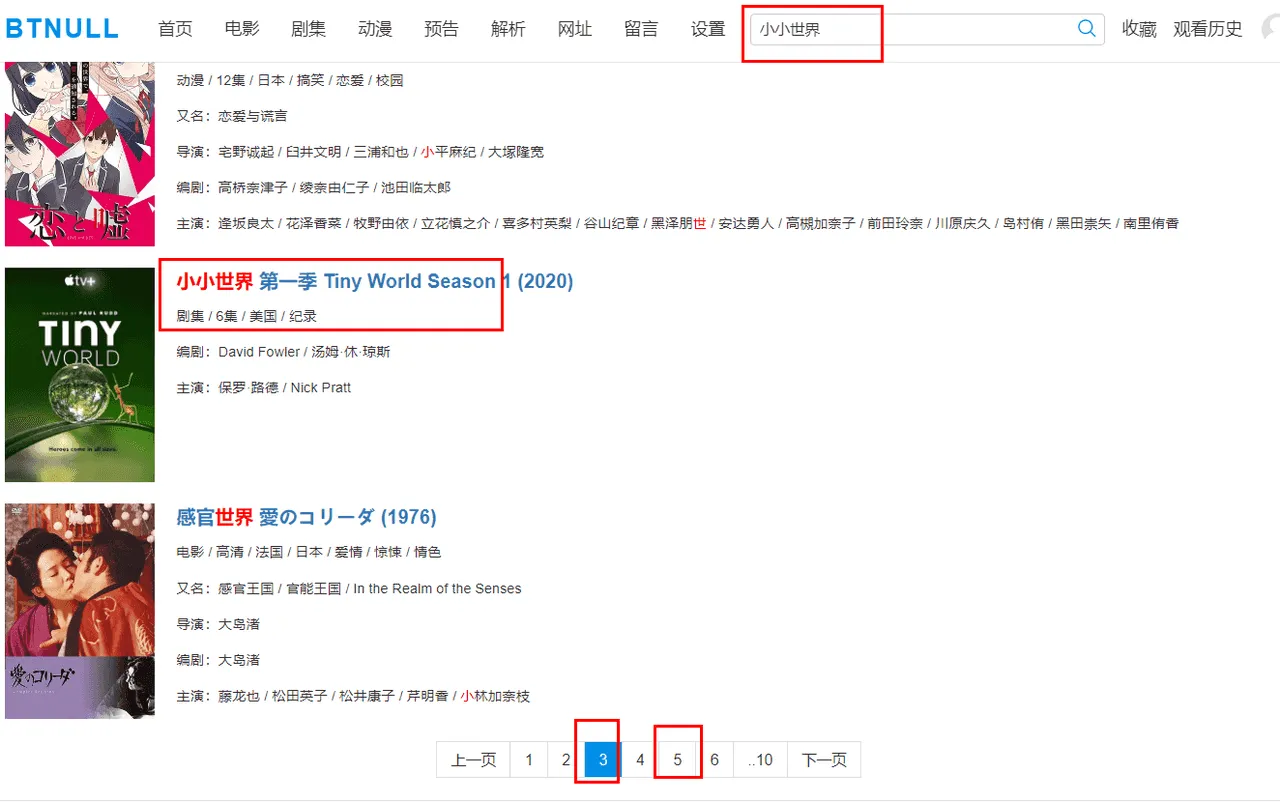Screen dimensions: 1280x802
Task: Visit the 留言 page
Action: (641, 29)
